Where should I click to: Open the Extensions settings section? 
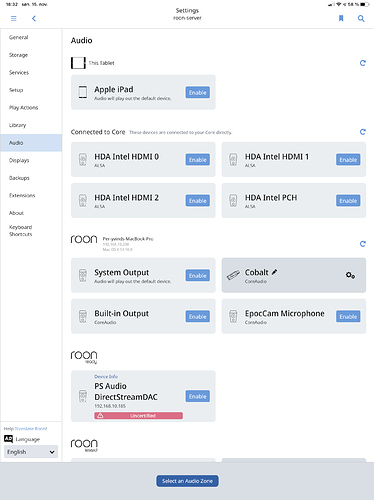(22, 195)
